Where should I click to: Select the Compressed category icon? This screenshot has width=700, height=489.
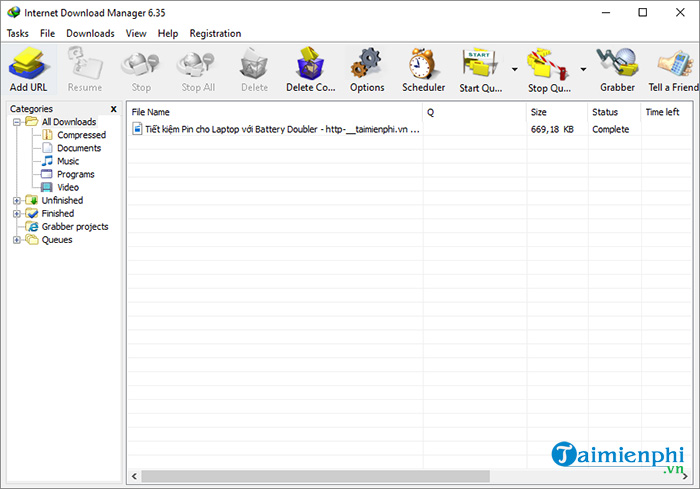pyautogui.click(x=47, y=135)
